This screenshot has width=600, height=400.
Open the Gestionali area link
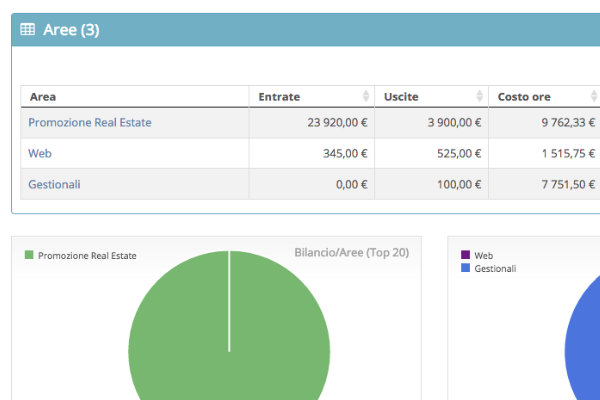click(54, 185)
